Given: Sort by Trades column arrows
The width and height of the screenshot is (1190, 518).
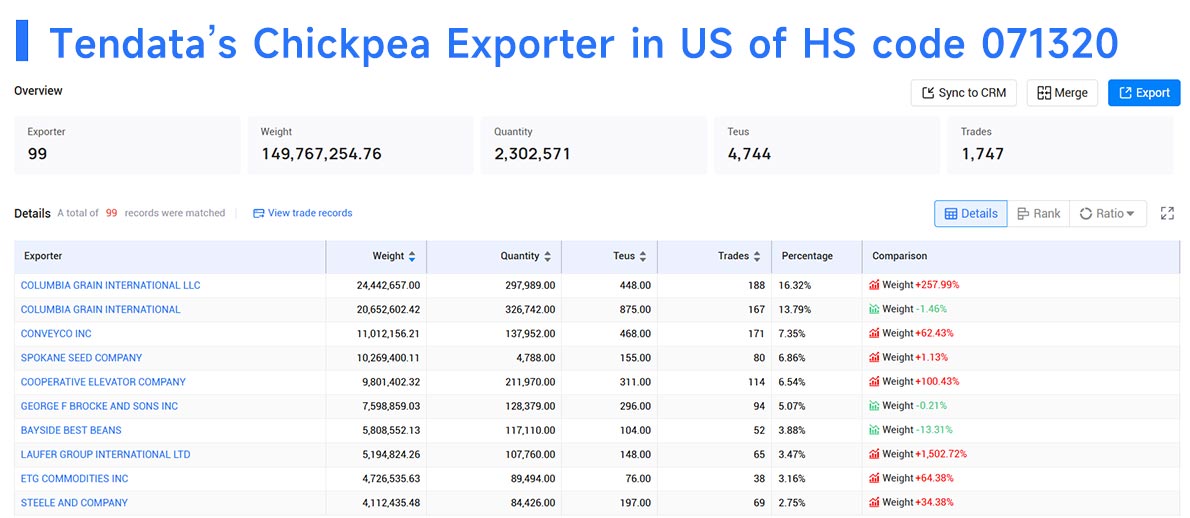Looking at the screenshot, I should (757, 256).
